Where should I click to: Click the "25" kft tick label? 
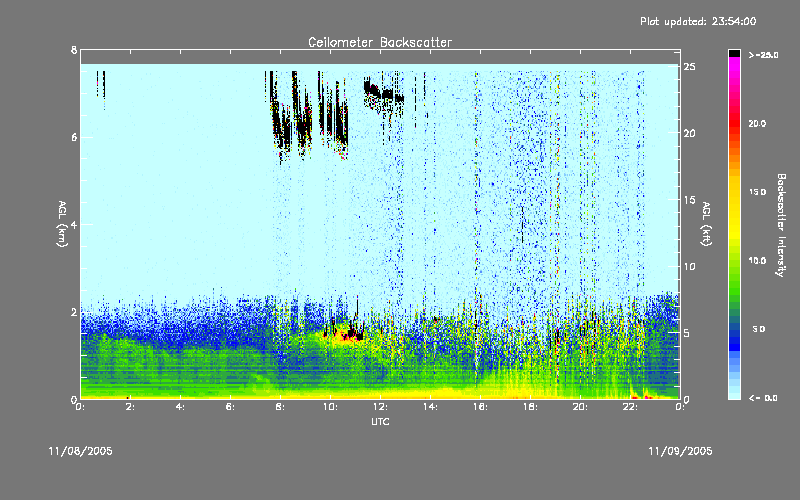tap(690, 67)
